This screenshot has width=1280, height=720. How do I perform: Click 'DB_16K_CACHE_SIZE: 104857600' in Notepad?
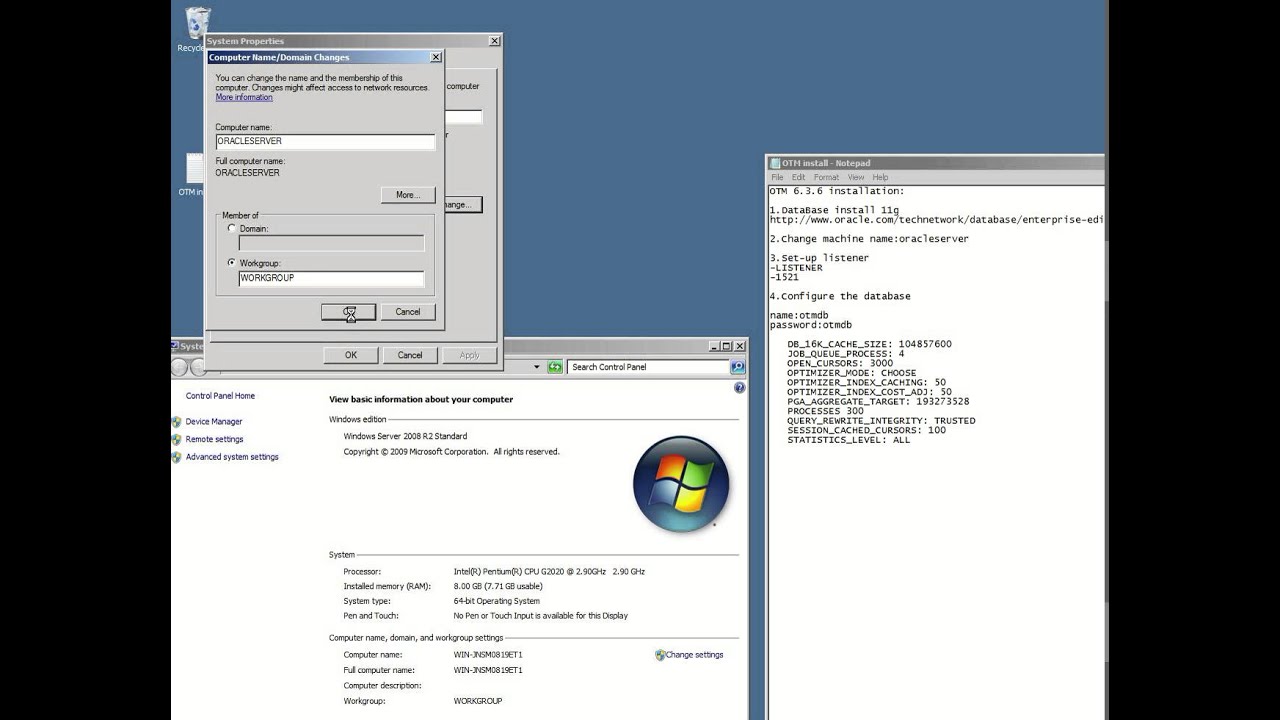869,344
